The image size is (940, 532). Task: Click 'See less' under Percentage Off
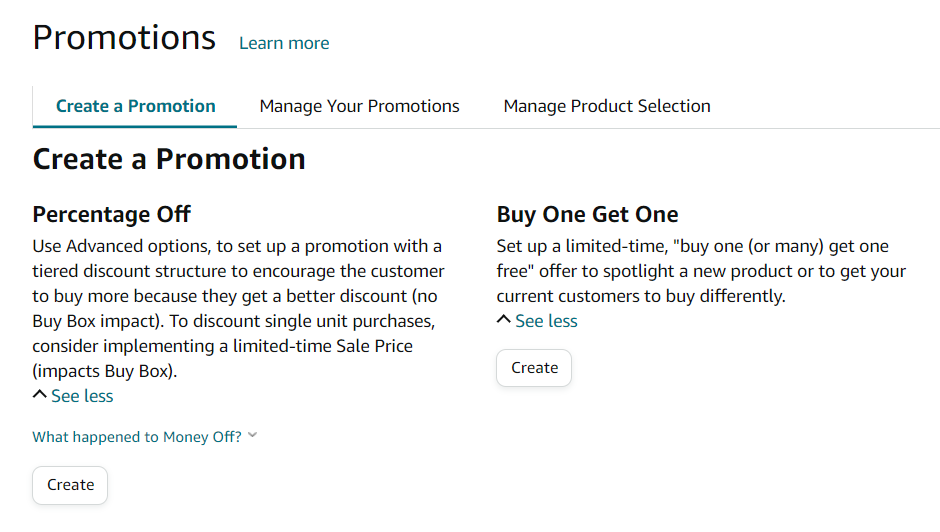point(82,396)
